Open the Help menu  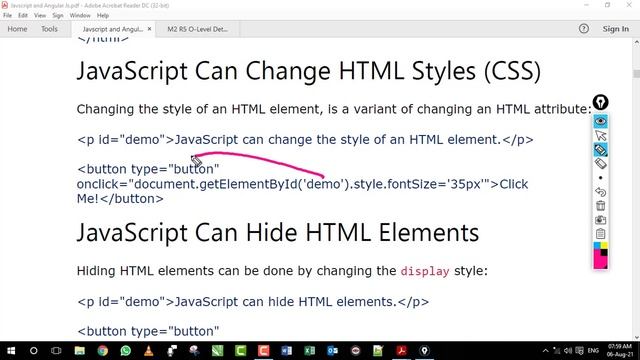click(103, 15)
